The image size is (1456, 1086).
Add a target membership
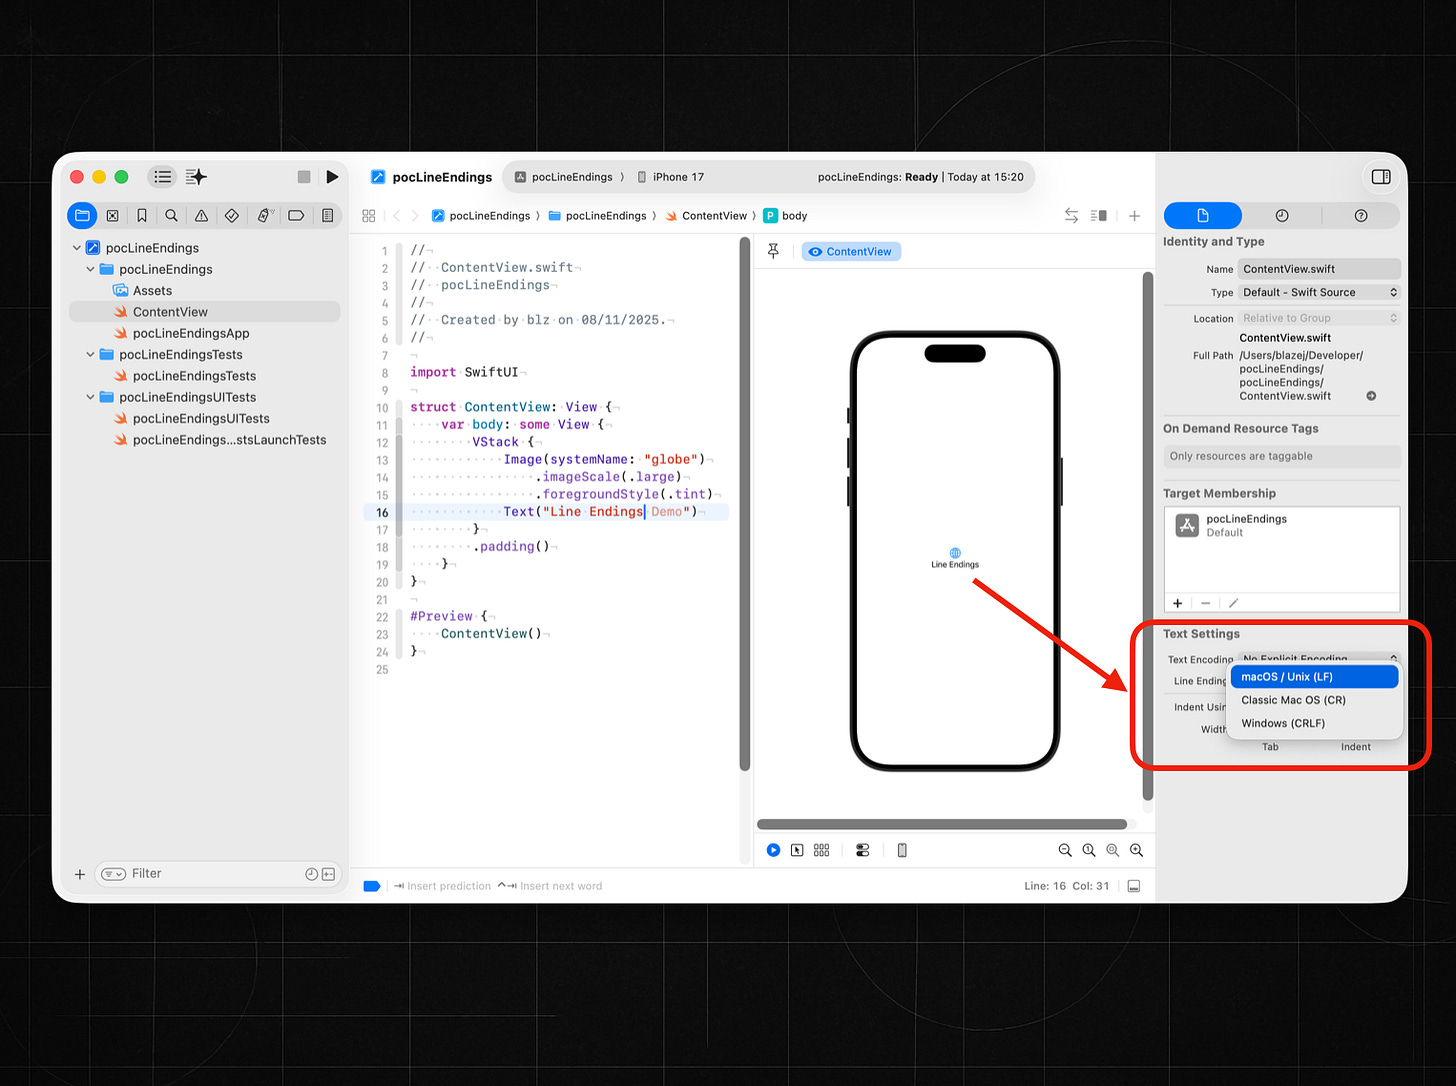point(1178,603)
